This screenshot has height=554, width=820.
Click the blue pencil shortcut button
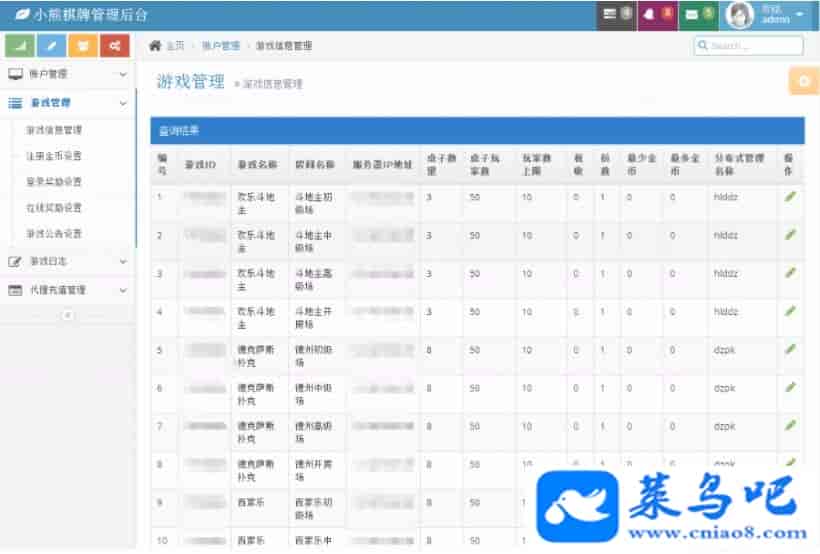[52, 46]
